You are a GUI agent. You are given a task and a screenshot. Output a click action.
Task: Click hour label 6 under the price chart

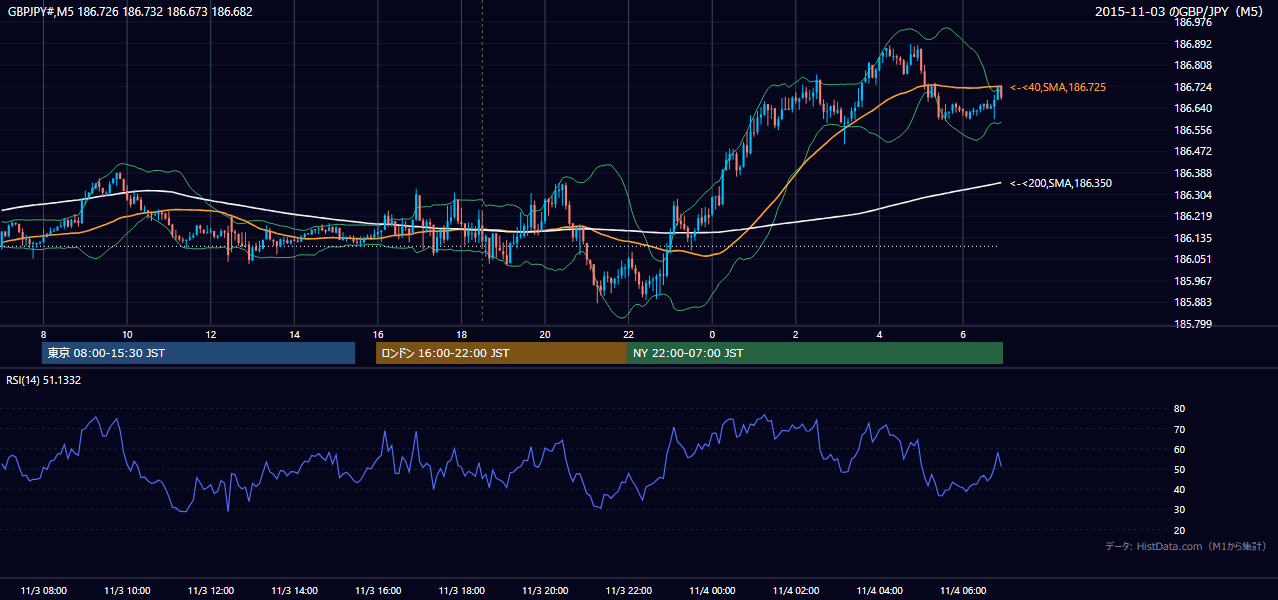(962, 334)
